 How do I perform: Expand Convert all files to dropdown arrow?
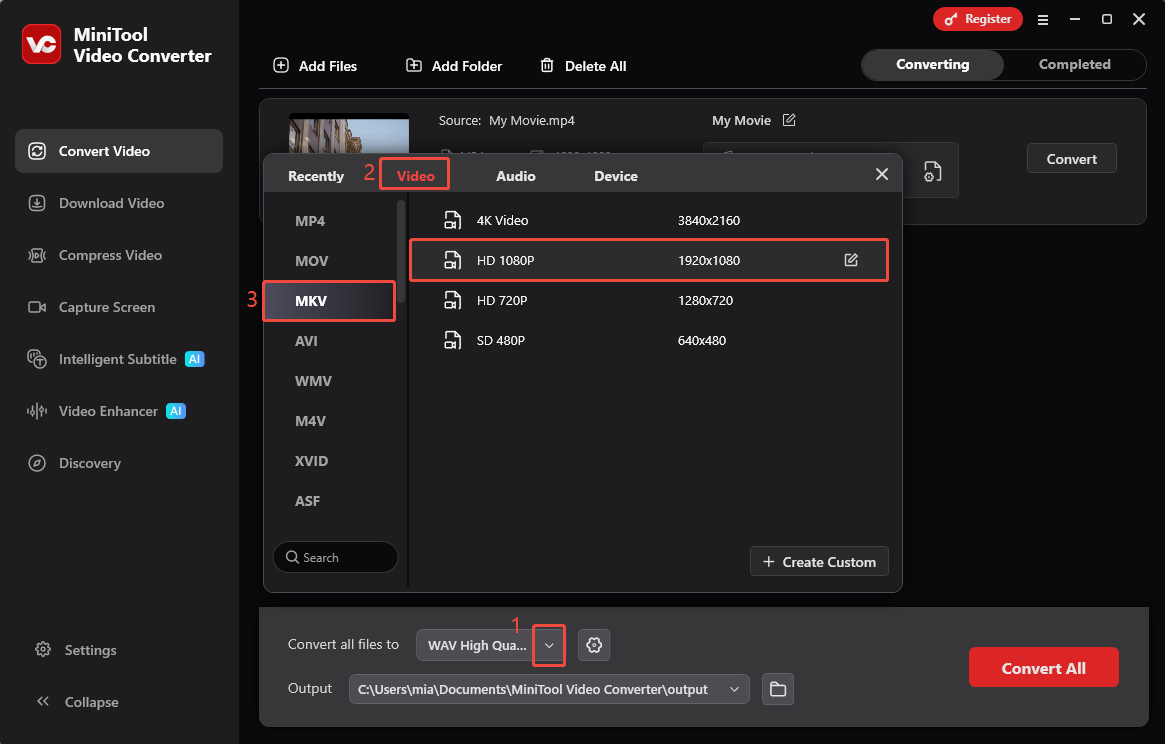[x=549, y=645]
